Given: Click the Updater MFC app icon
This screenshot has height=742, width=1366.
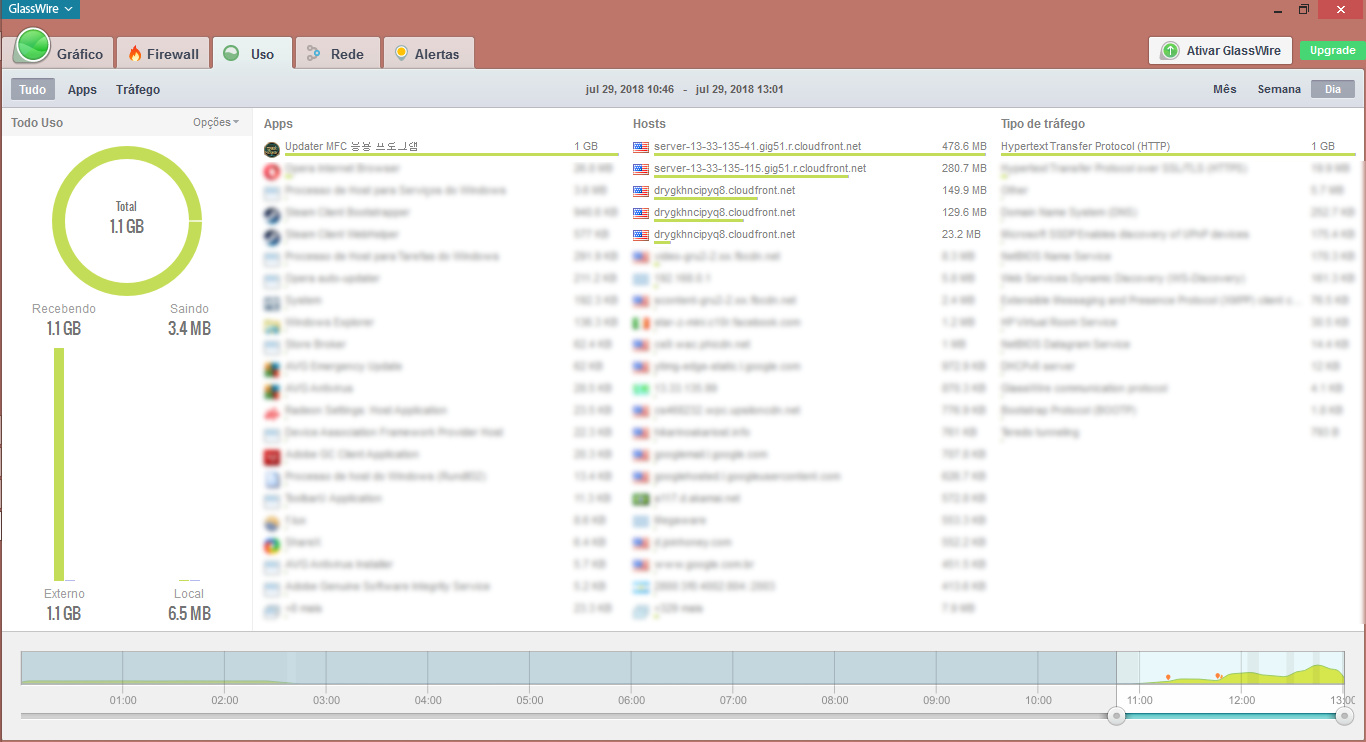Looking at the screenshot, I should tap(271, 148).
